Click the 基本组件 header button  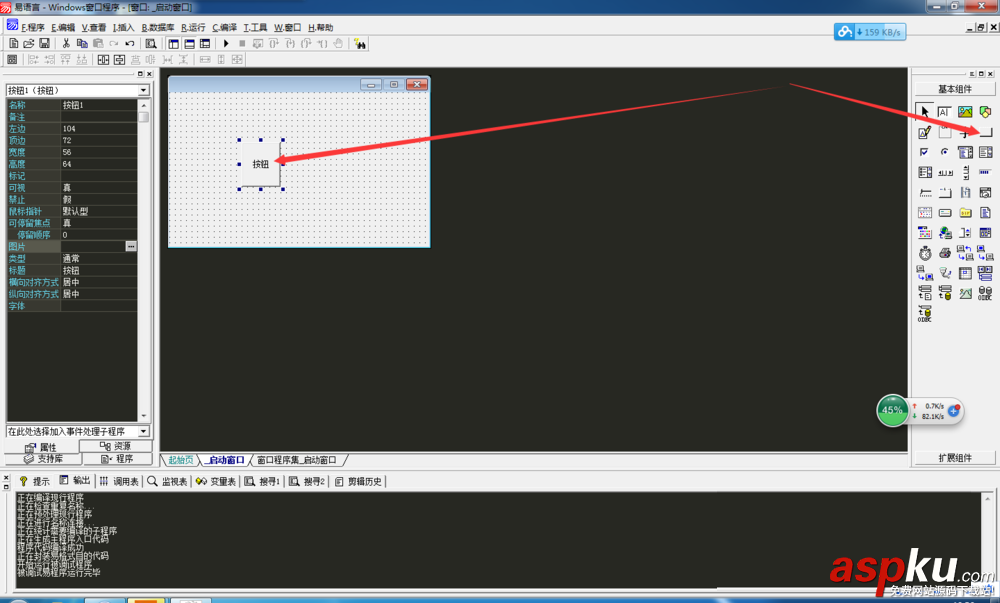click(955, 89)
